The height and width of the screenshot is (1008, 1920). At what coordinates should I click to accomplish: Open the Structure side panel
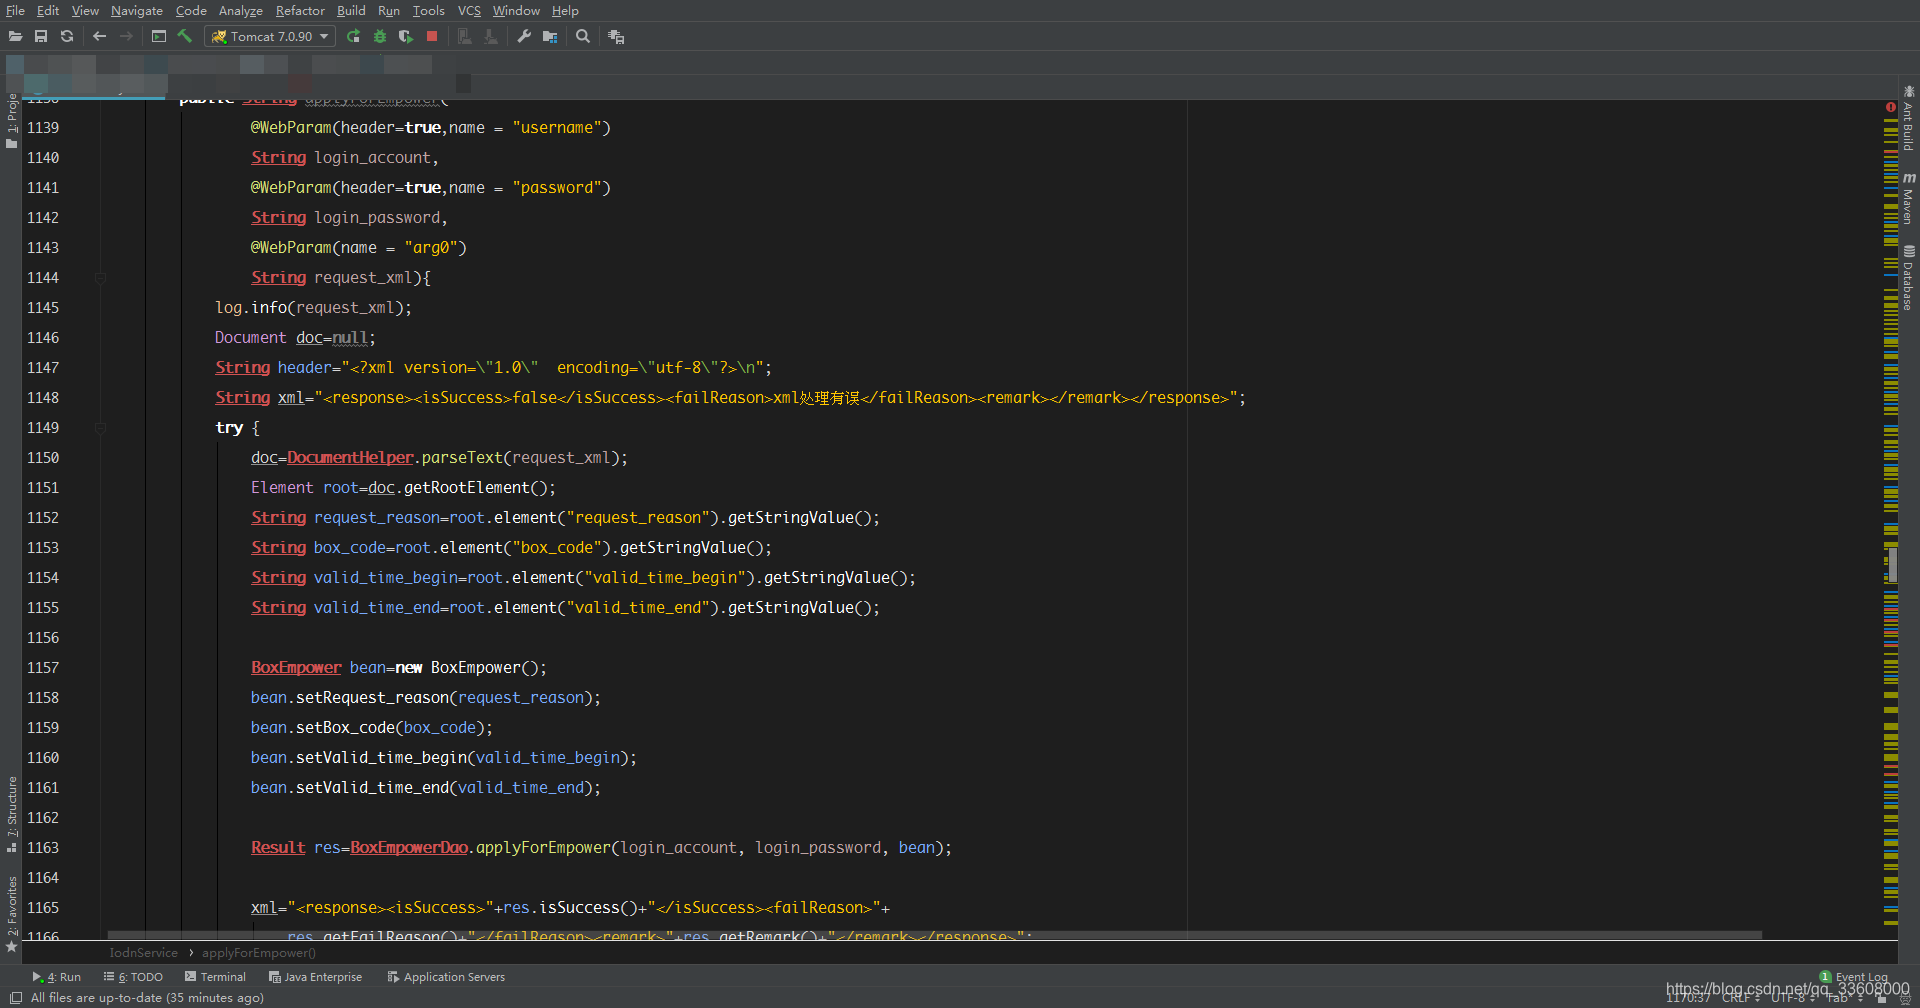pos(12,813)
